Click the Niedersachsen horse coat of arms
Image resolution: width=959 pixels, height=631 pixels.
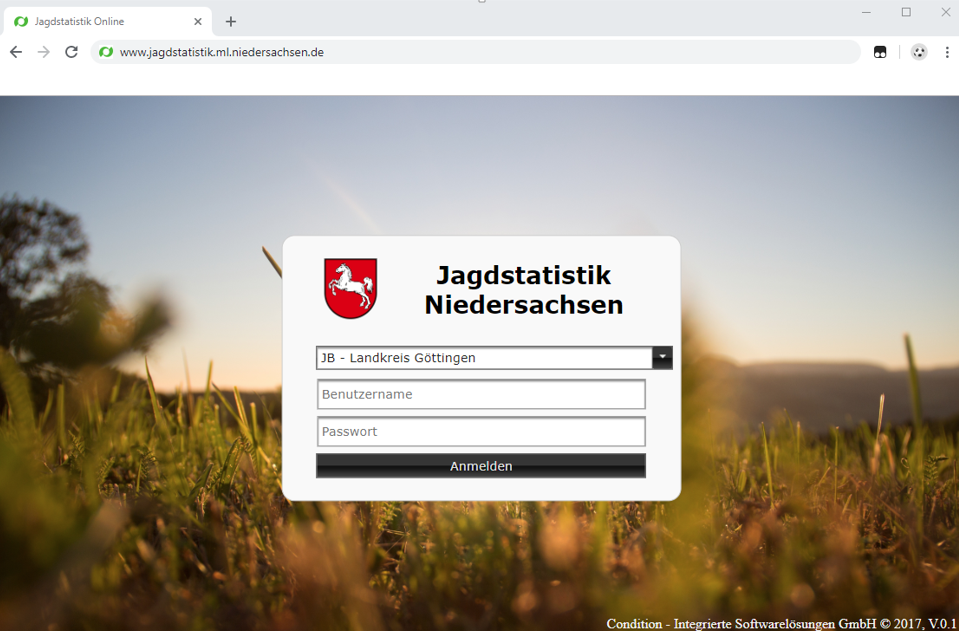(350, 288)
